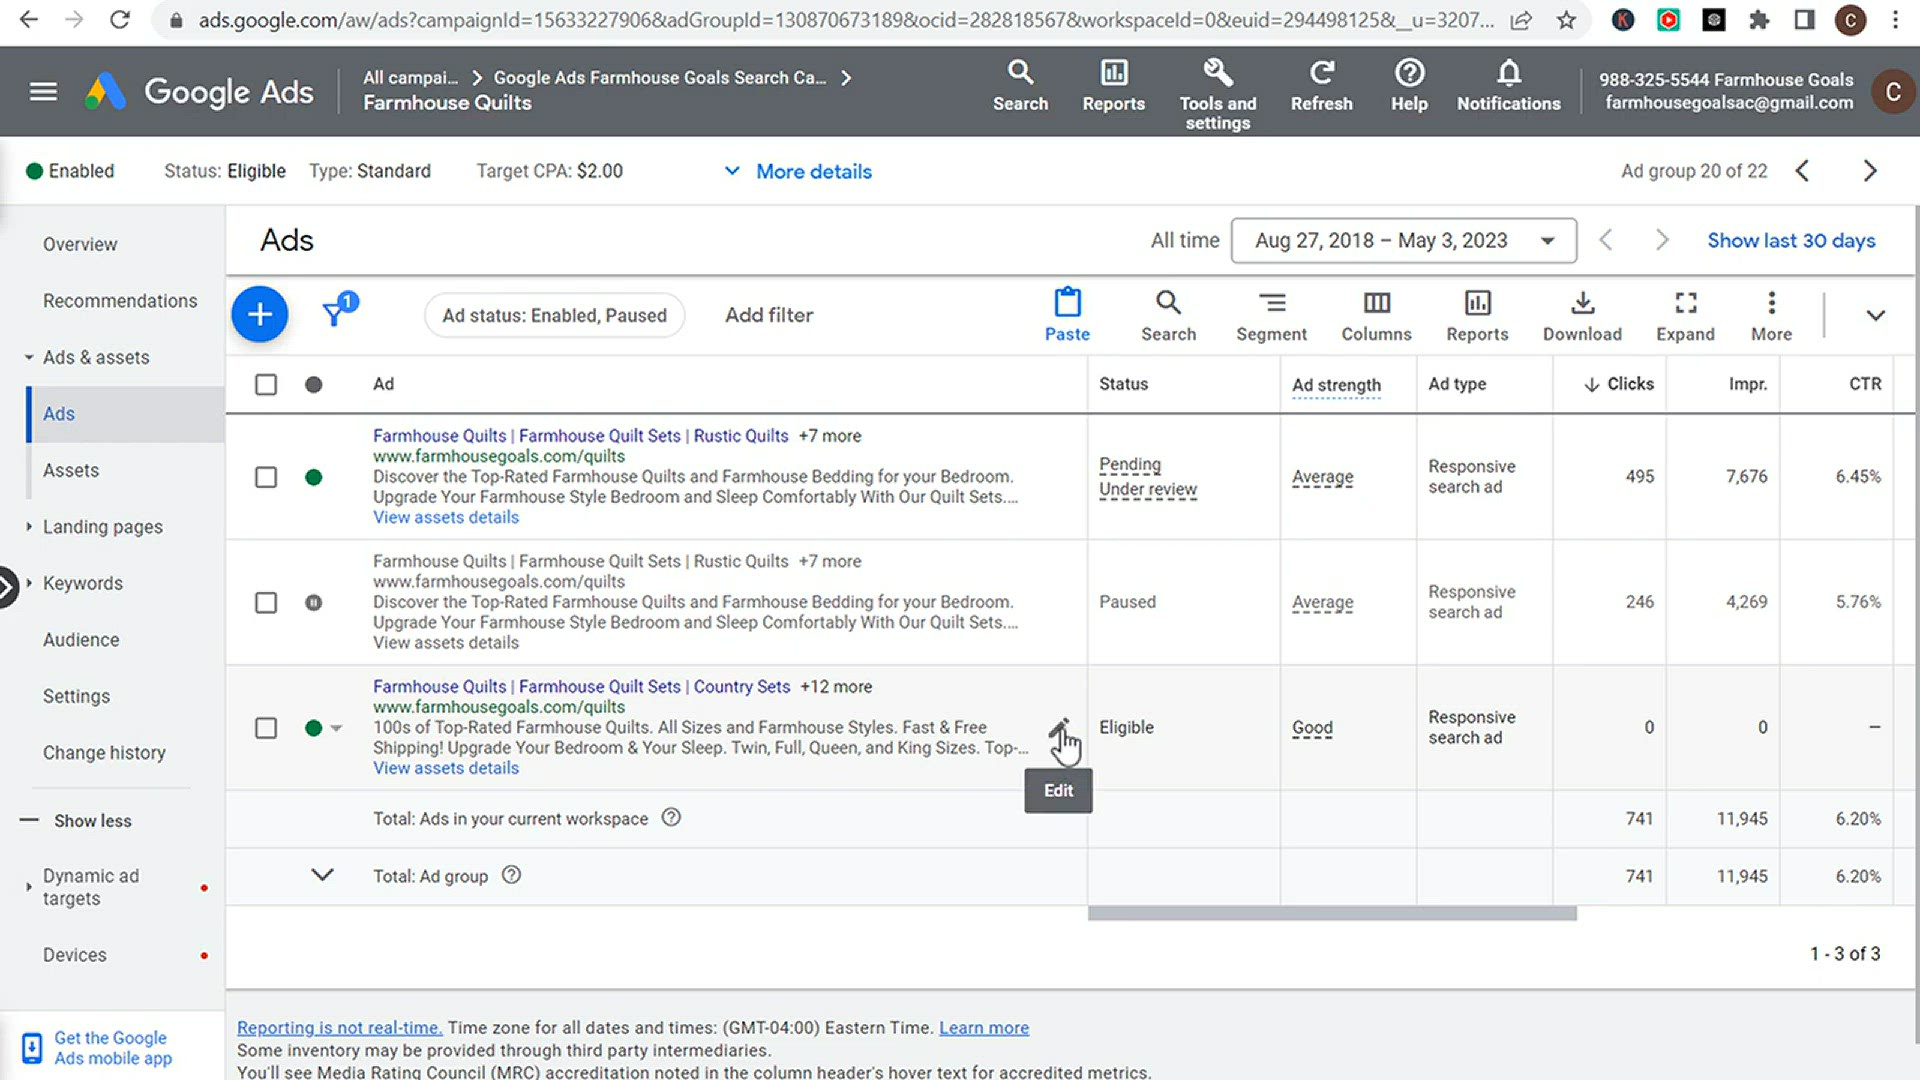Go to next ad group arrow

[x=1870, y=171]
